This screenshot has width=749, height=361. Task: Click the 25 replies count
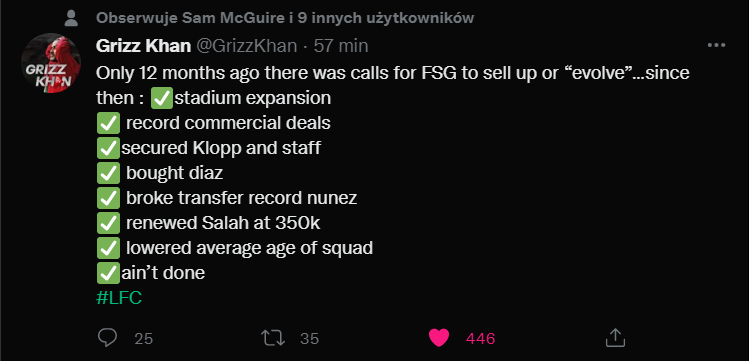143,339
